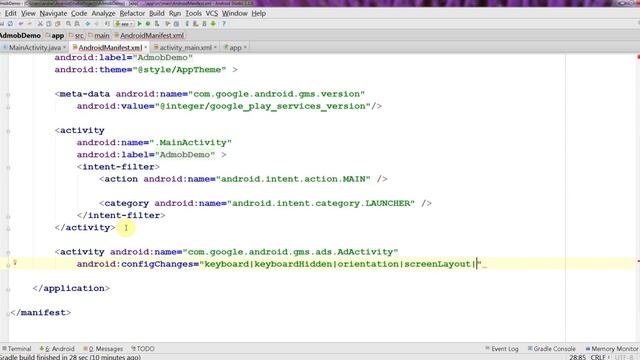Open the Event Log panel
640x360 pixels.
[502, 349]
